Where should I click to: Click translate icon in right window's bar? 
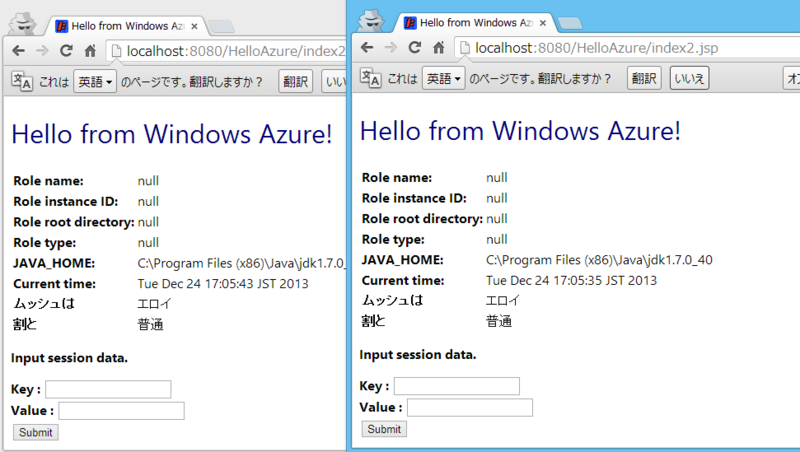(370, 78)
